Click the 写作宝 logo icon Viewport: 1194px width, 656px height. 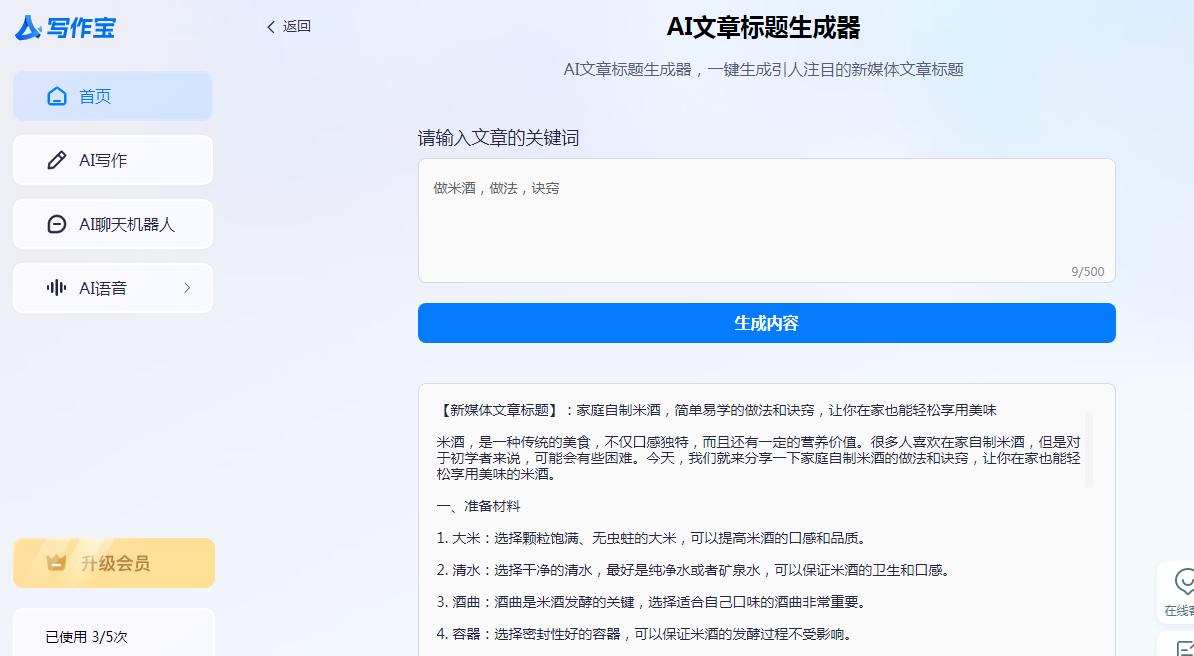pos(30,28)
